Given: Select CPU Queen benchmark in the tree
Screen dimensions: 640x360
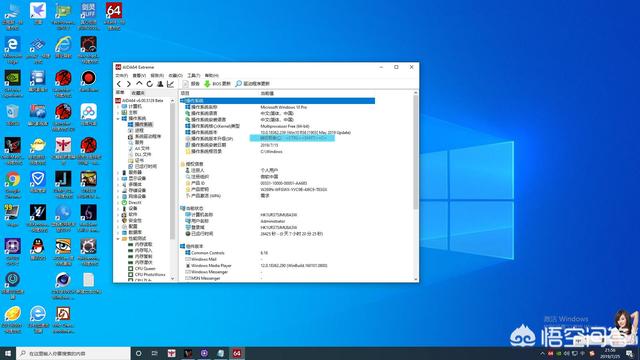Looking at the screenshot, I should (145, 269).
